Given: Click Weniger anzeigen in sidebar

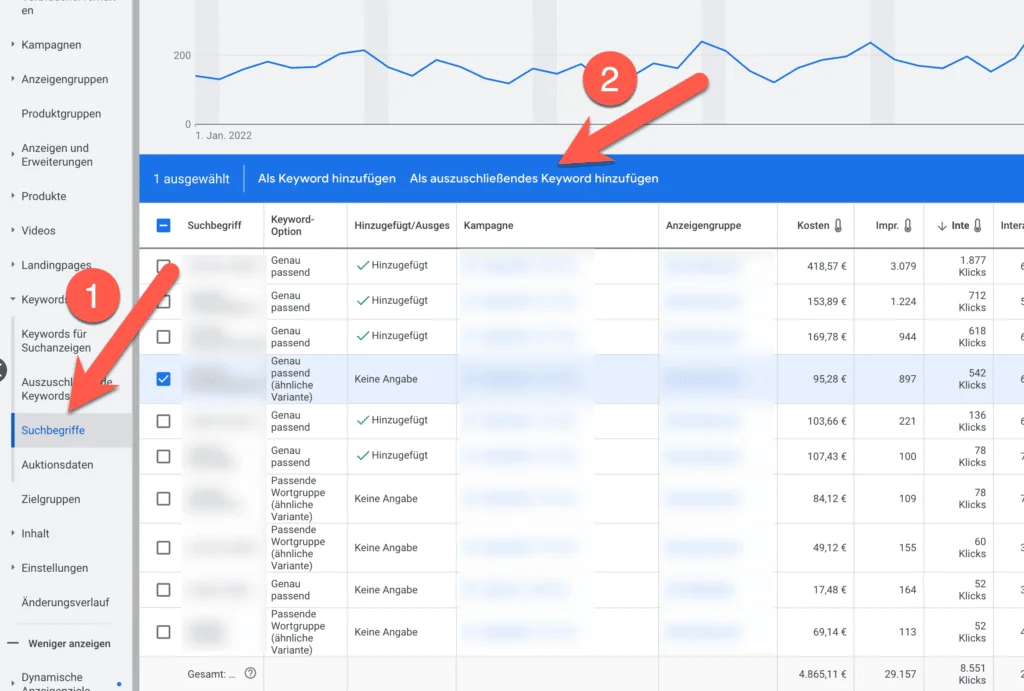Looking at the screenshot, I should 69,643.
